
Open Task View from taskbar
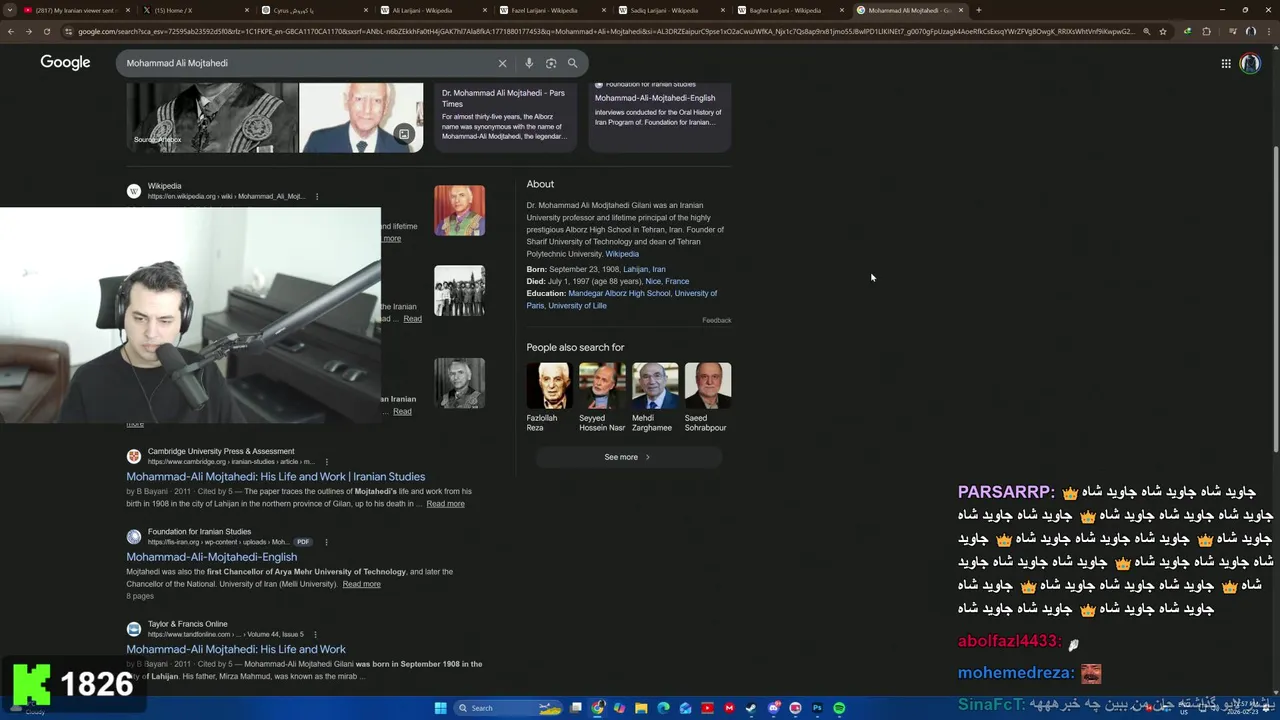tap(576, 708)
